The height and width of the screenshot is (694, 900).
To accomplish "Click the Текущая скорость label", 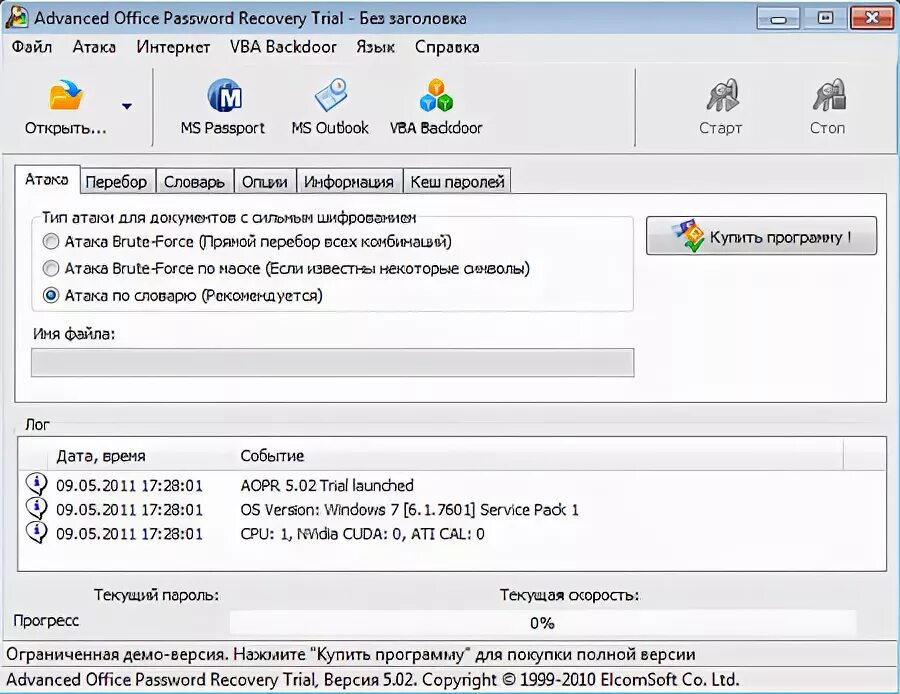I will (569, 595).
